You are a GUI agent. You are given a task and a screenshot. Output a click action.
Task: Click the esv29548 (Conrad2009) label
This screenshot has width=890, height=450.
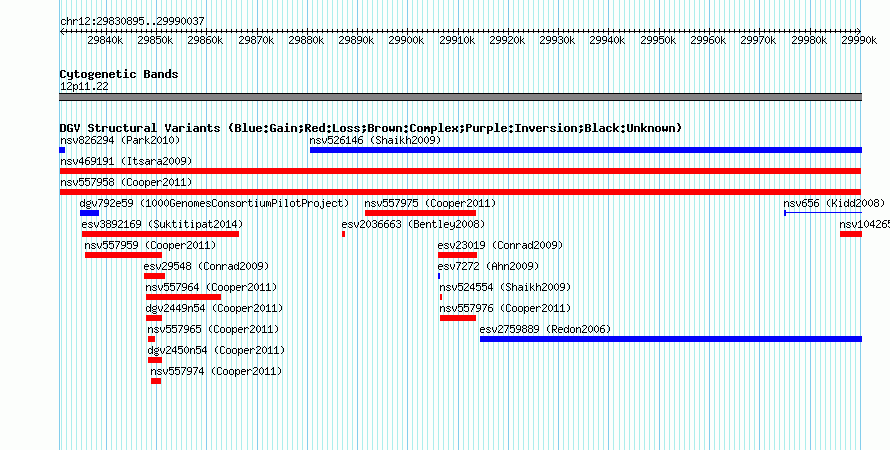207,266
